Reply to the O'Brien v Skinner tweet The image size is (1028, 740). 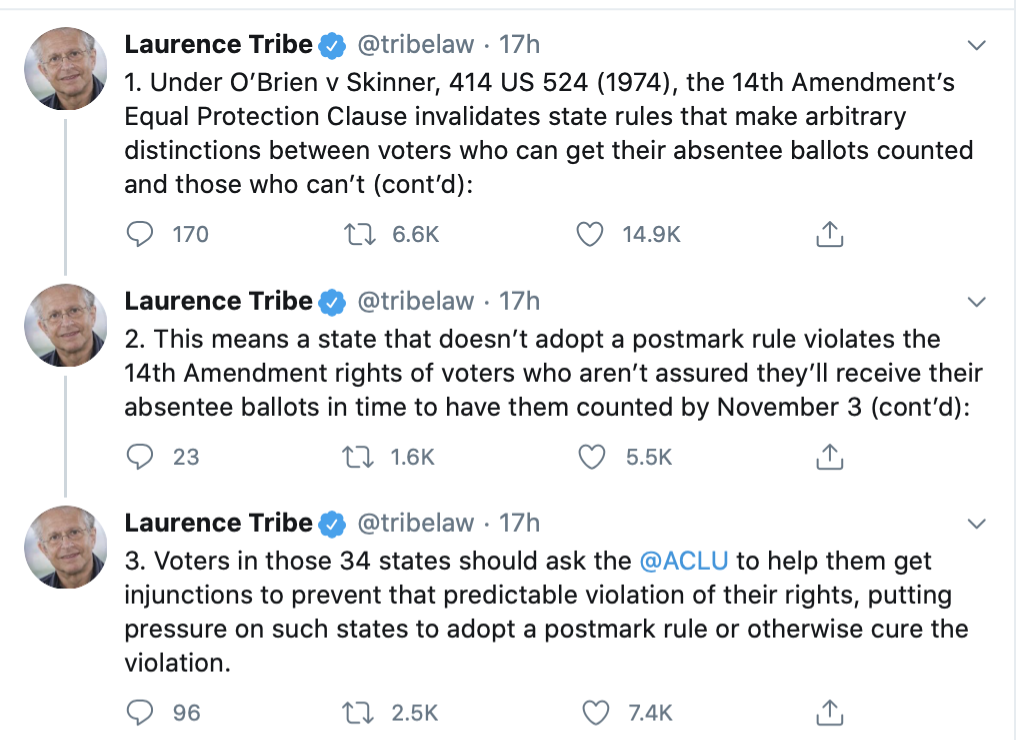[x=140, y=234]
